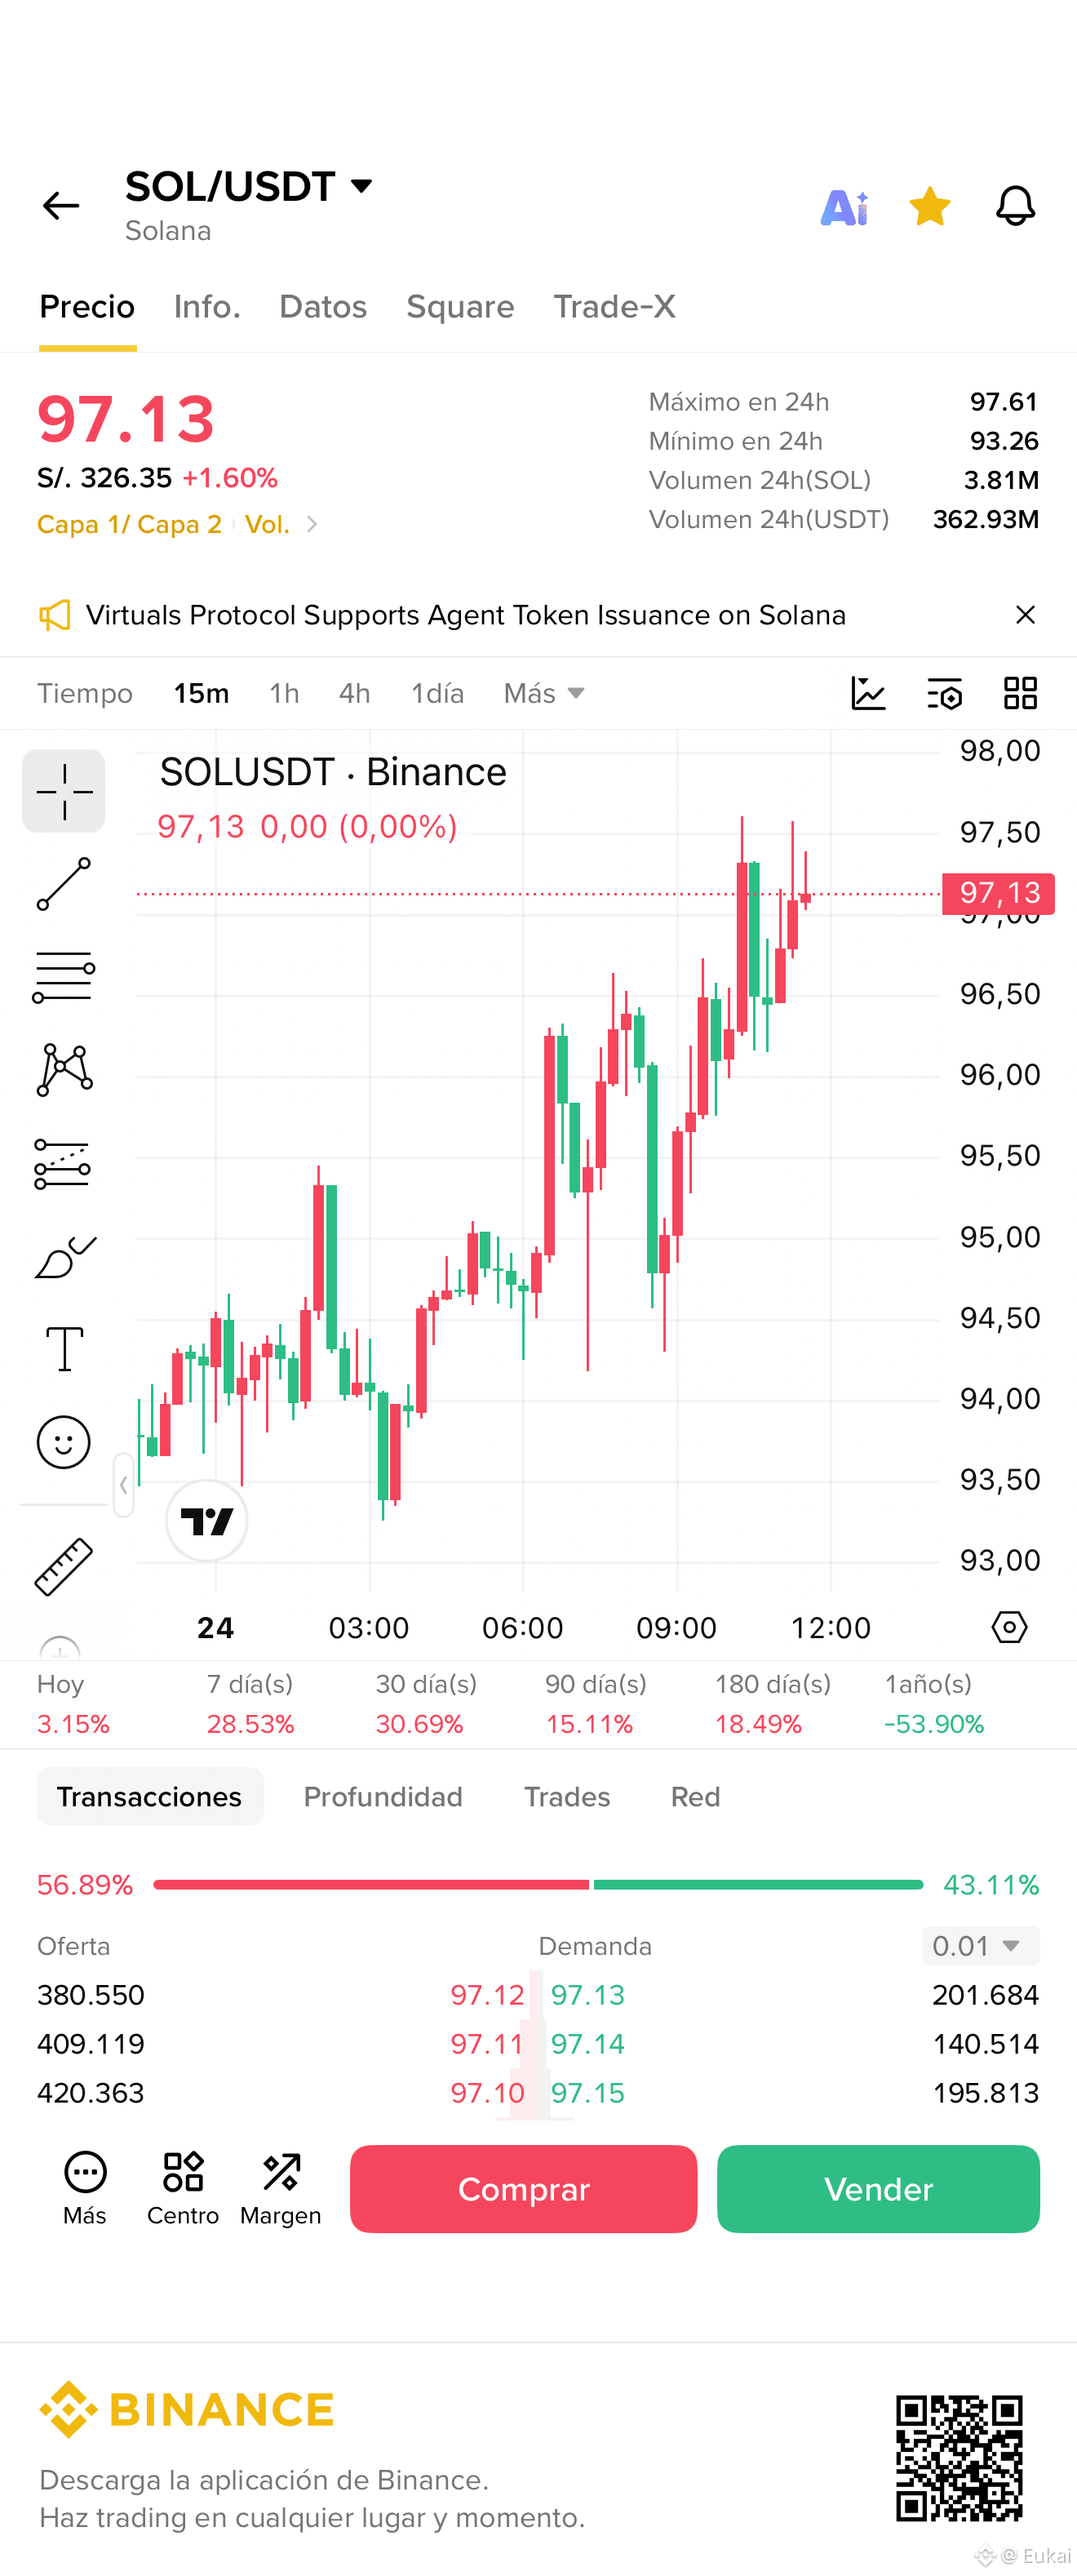Screen dimensions: 1077x2576
Task: Click the 1año(s) -53.90% performance
Action: click(934, 1705)
